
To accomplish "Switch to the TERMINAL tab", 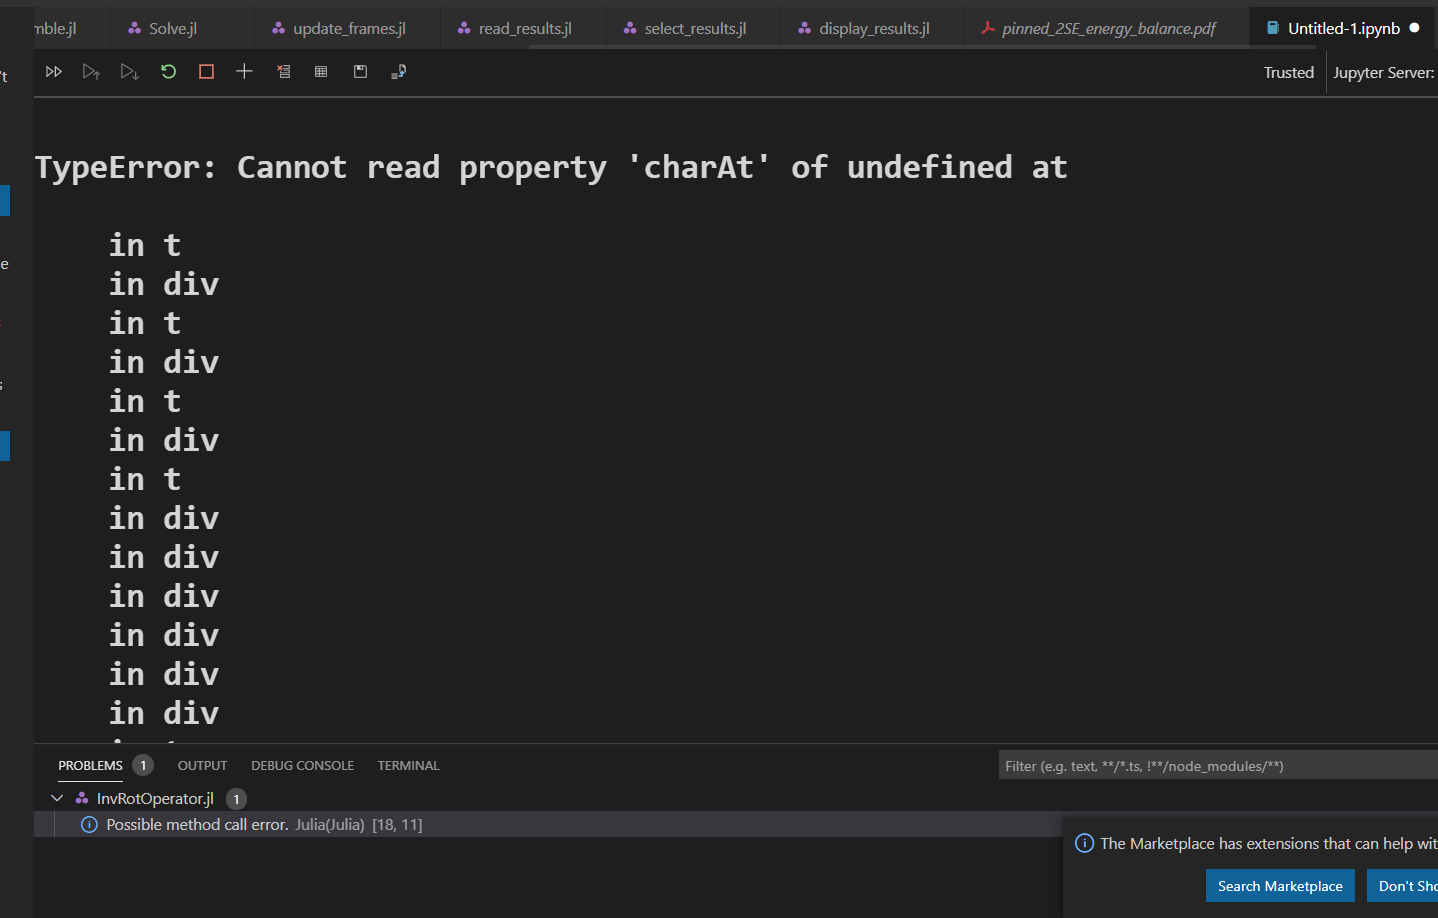I will coord(408,765).
